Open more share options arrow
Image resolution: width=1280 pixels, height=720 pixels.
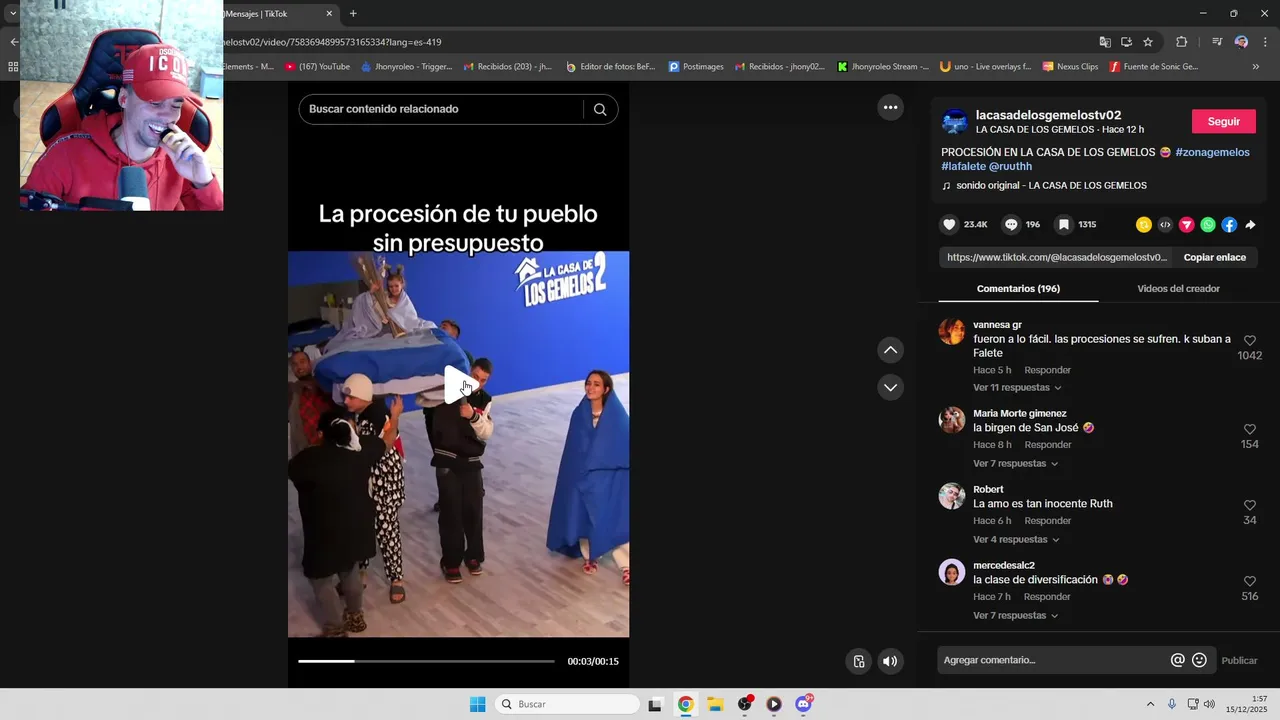pos(1250,225)
